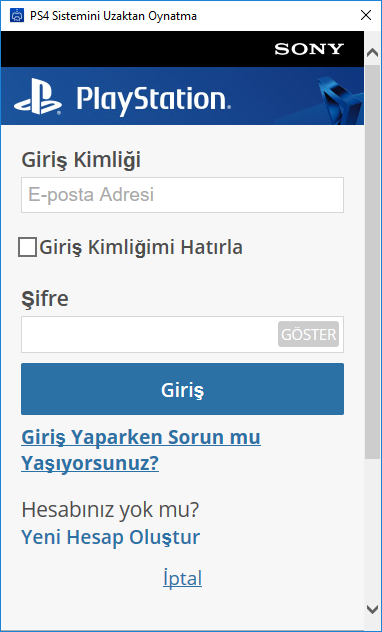Viewport: 382px width, 632px height.
Task: Focus the Şifre password field
Action: (149, 335)
